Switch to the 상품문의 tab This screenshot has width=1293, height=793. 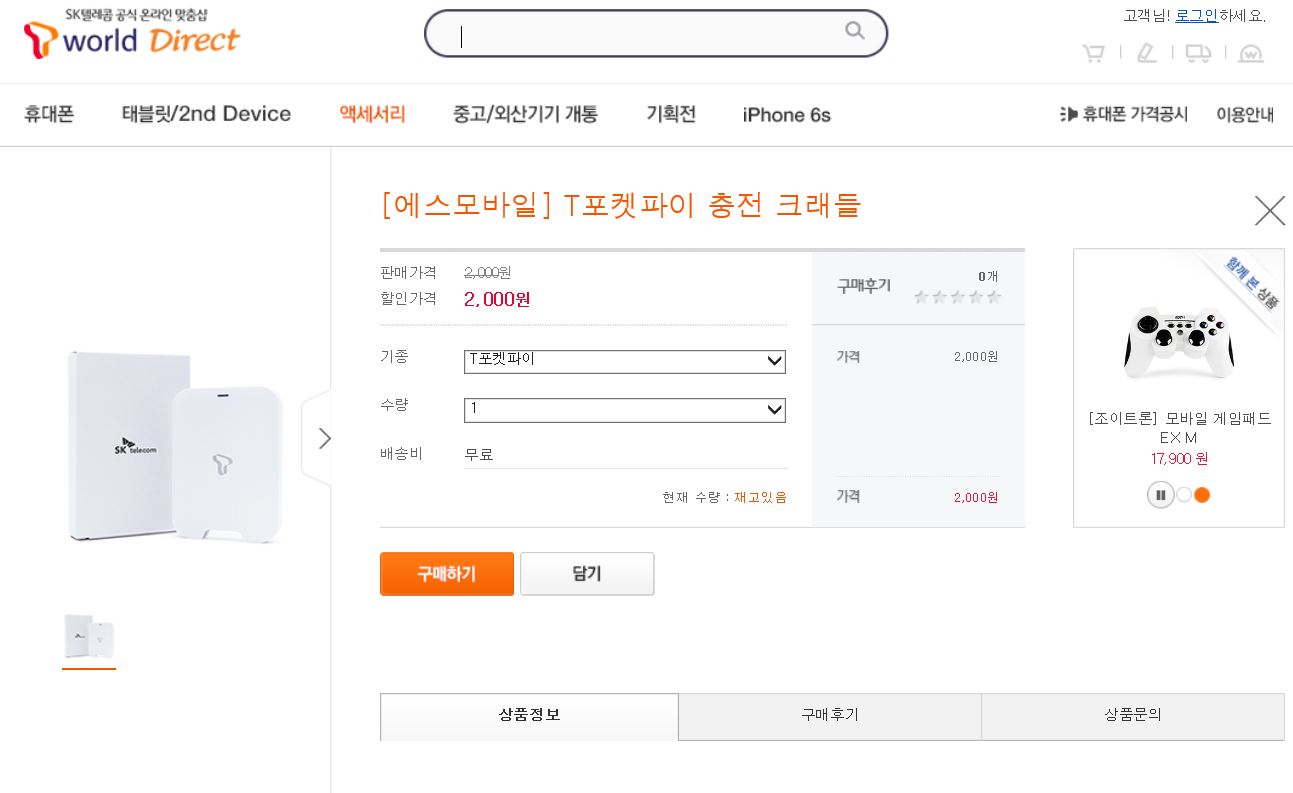coord(1132,715)
